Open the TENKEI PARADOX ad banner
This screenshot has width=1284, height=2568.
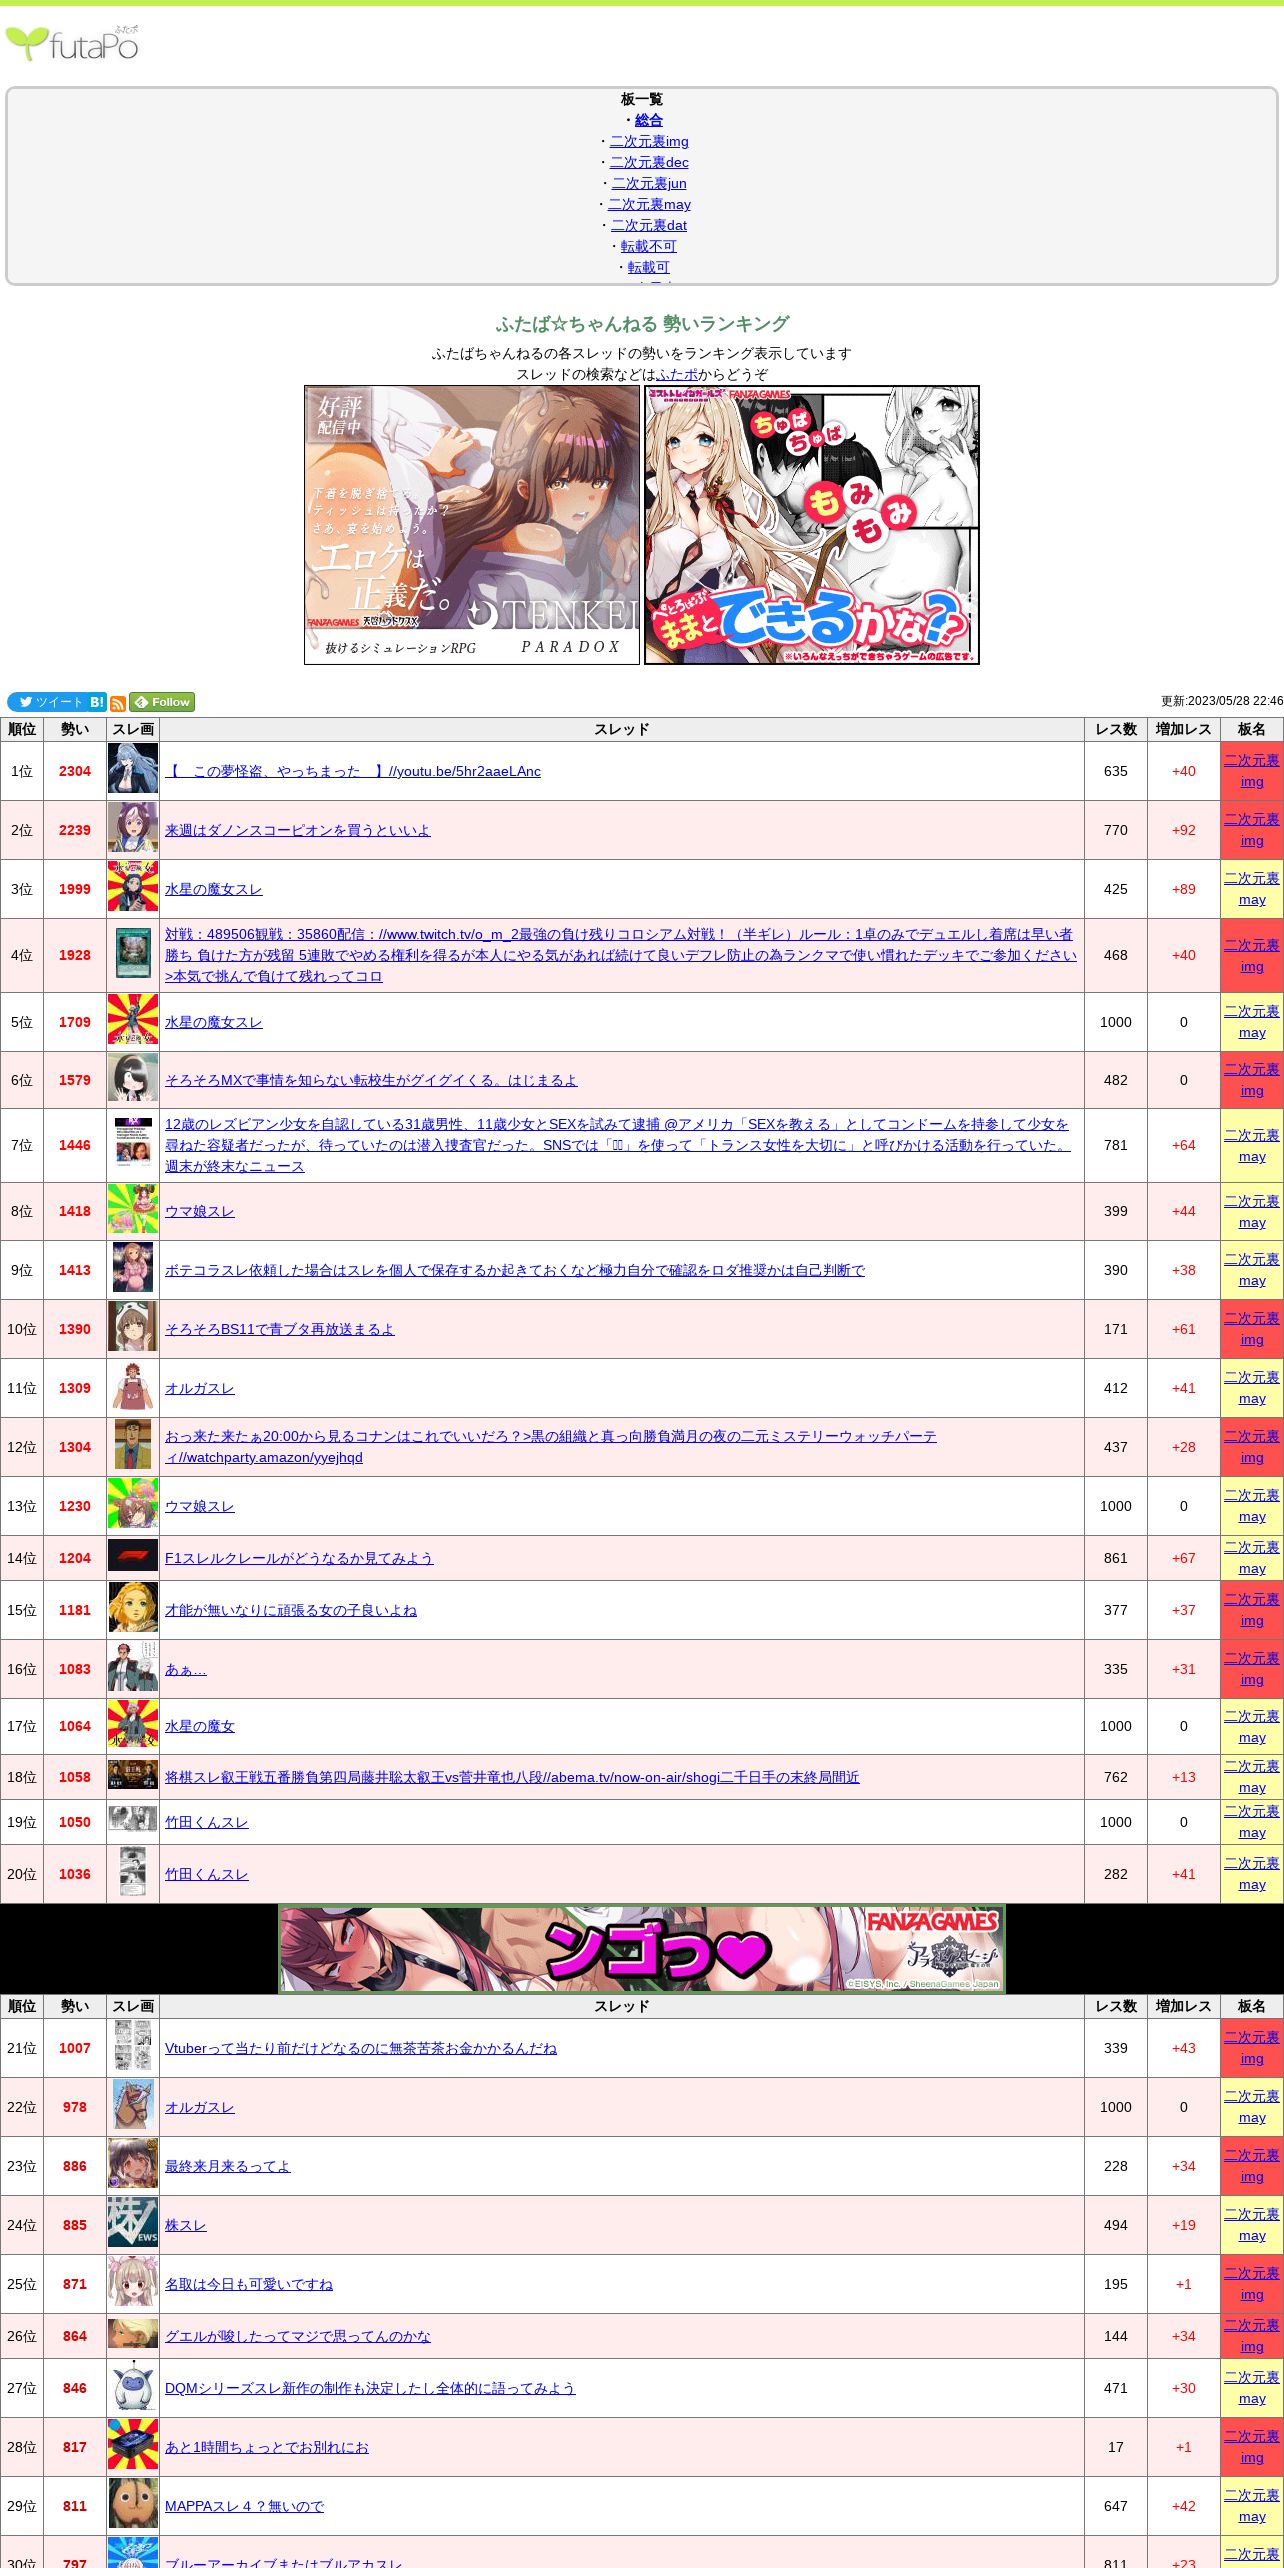[472, 525]
